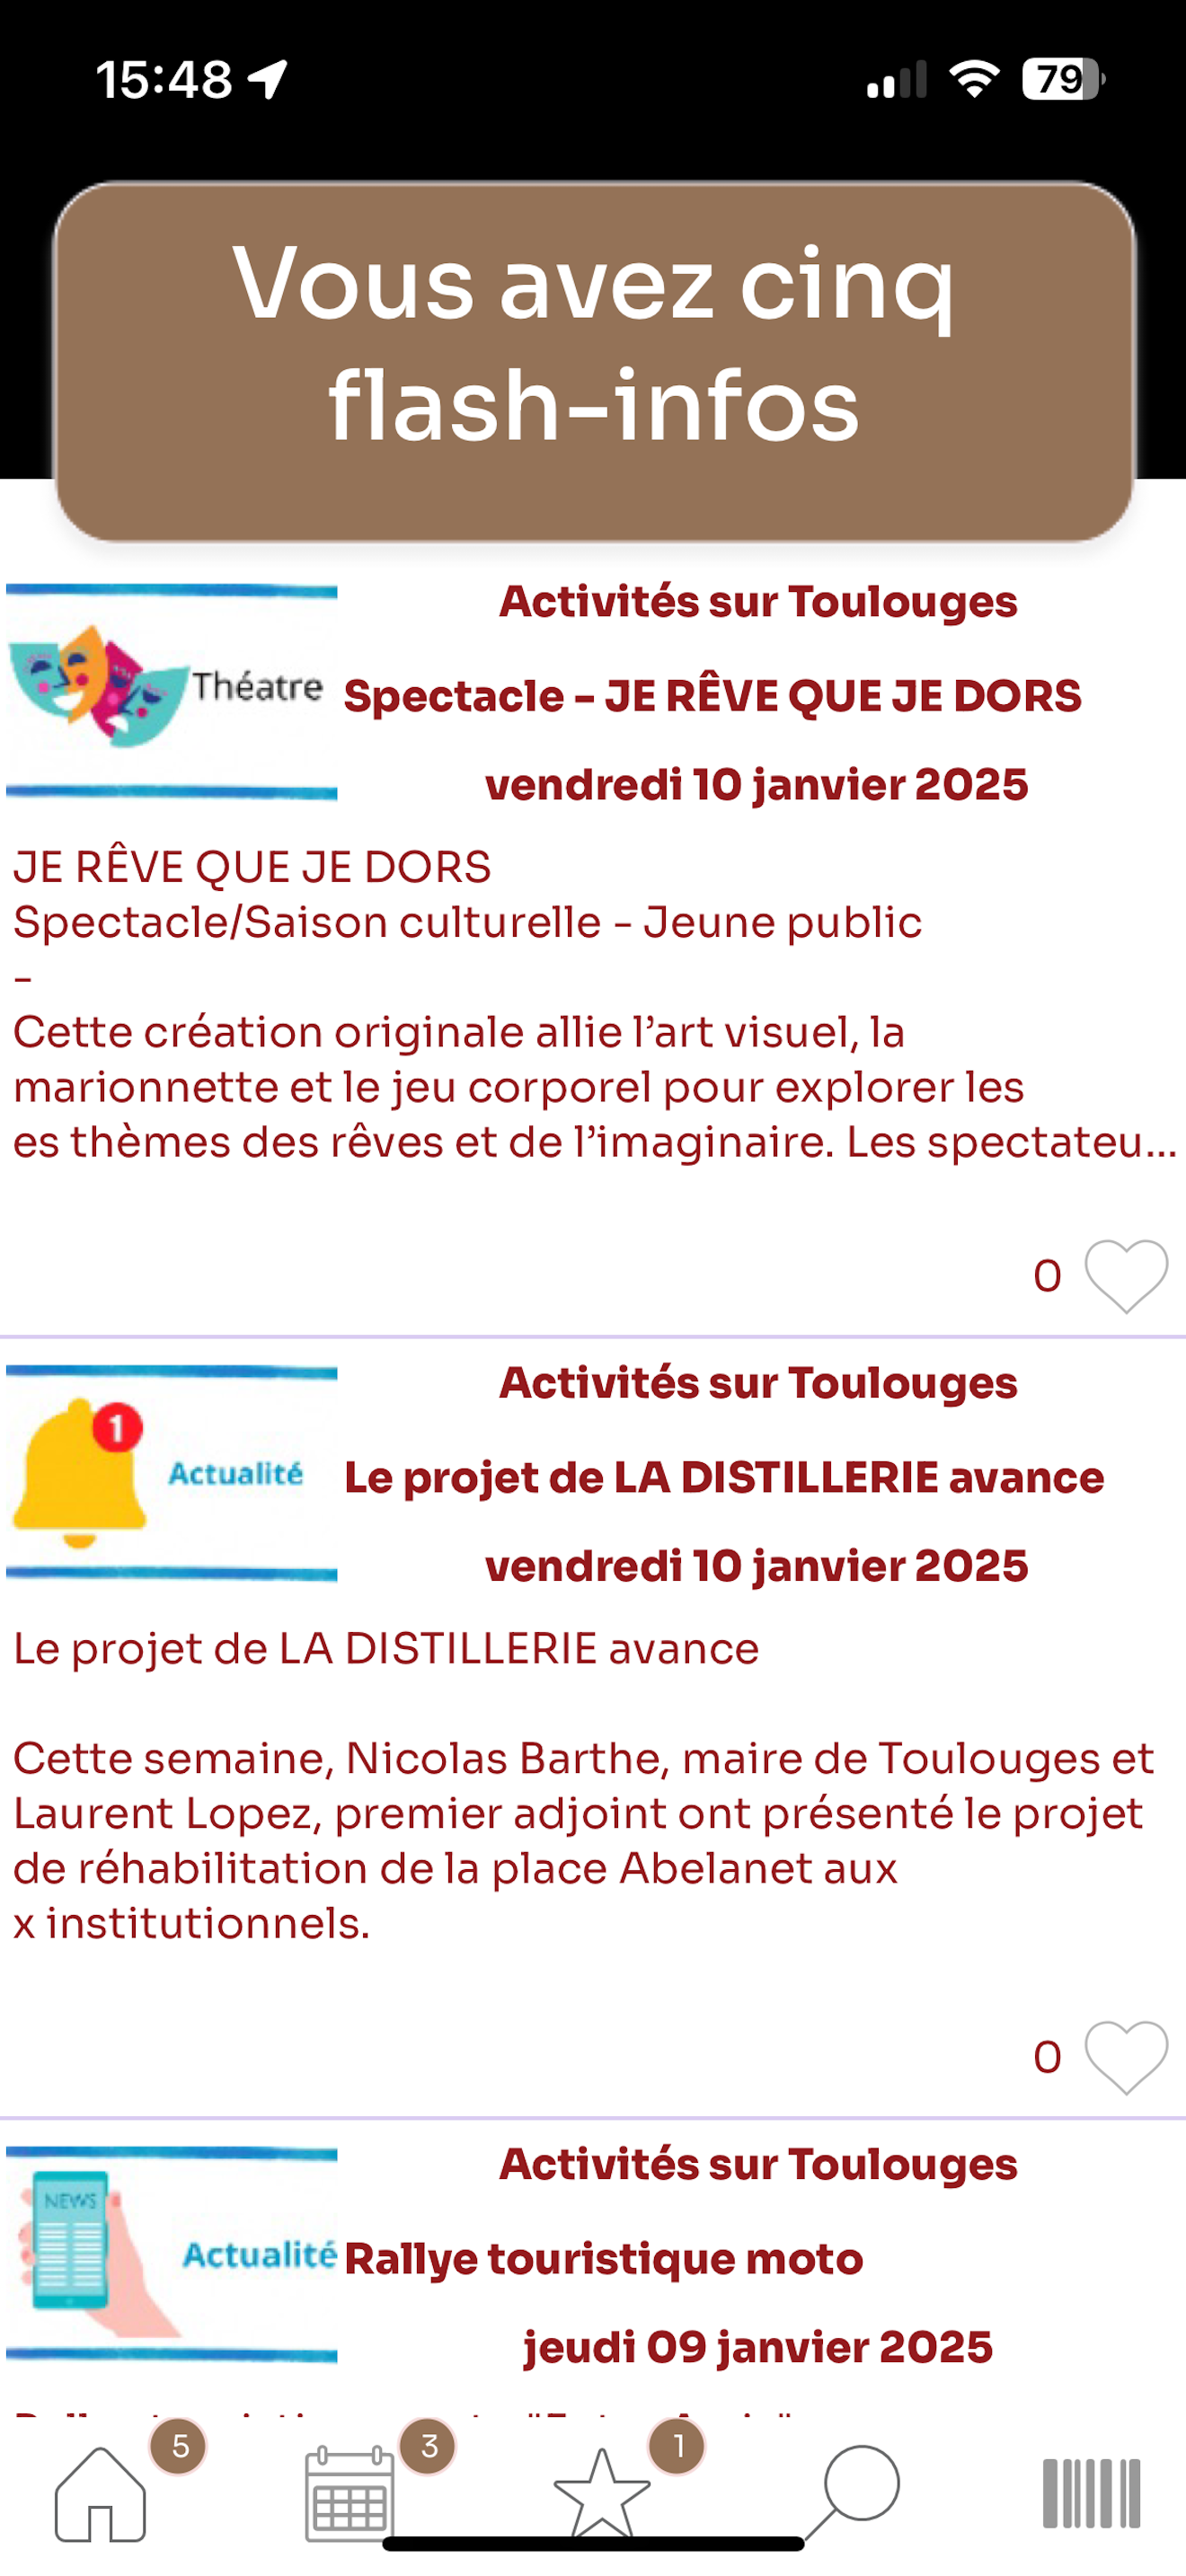The width and height of the screenshot is (1186, 2576).
Task: Tap the News phone Actualité thumbnail
Action: (x=171, y=2254)
